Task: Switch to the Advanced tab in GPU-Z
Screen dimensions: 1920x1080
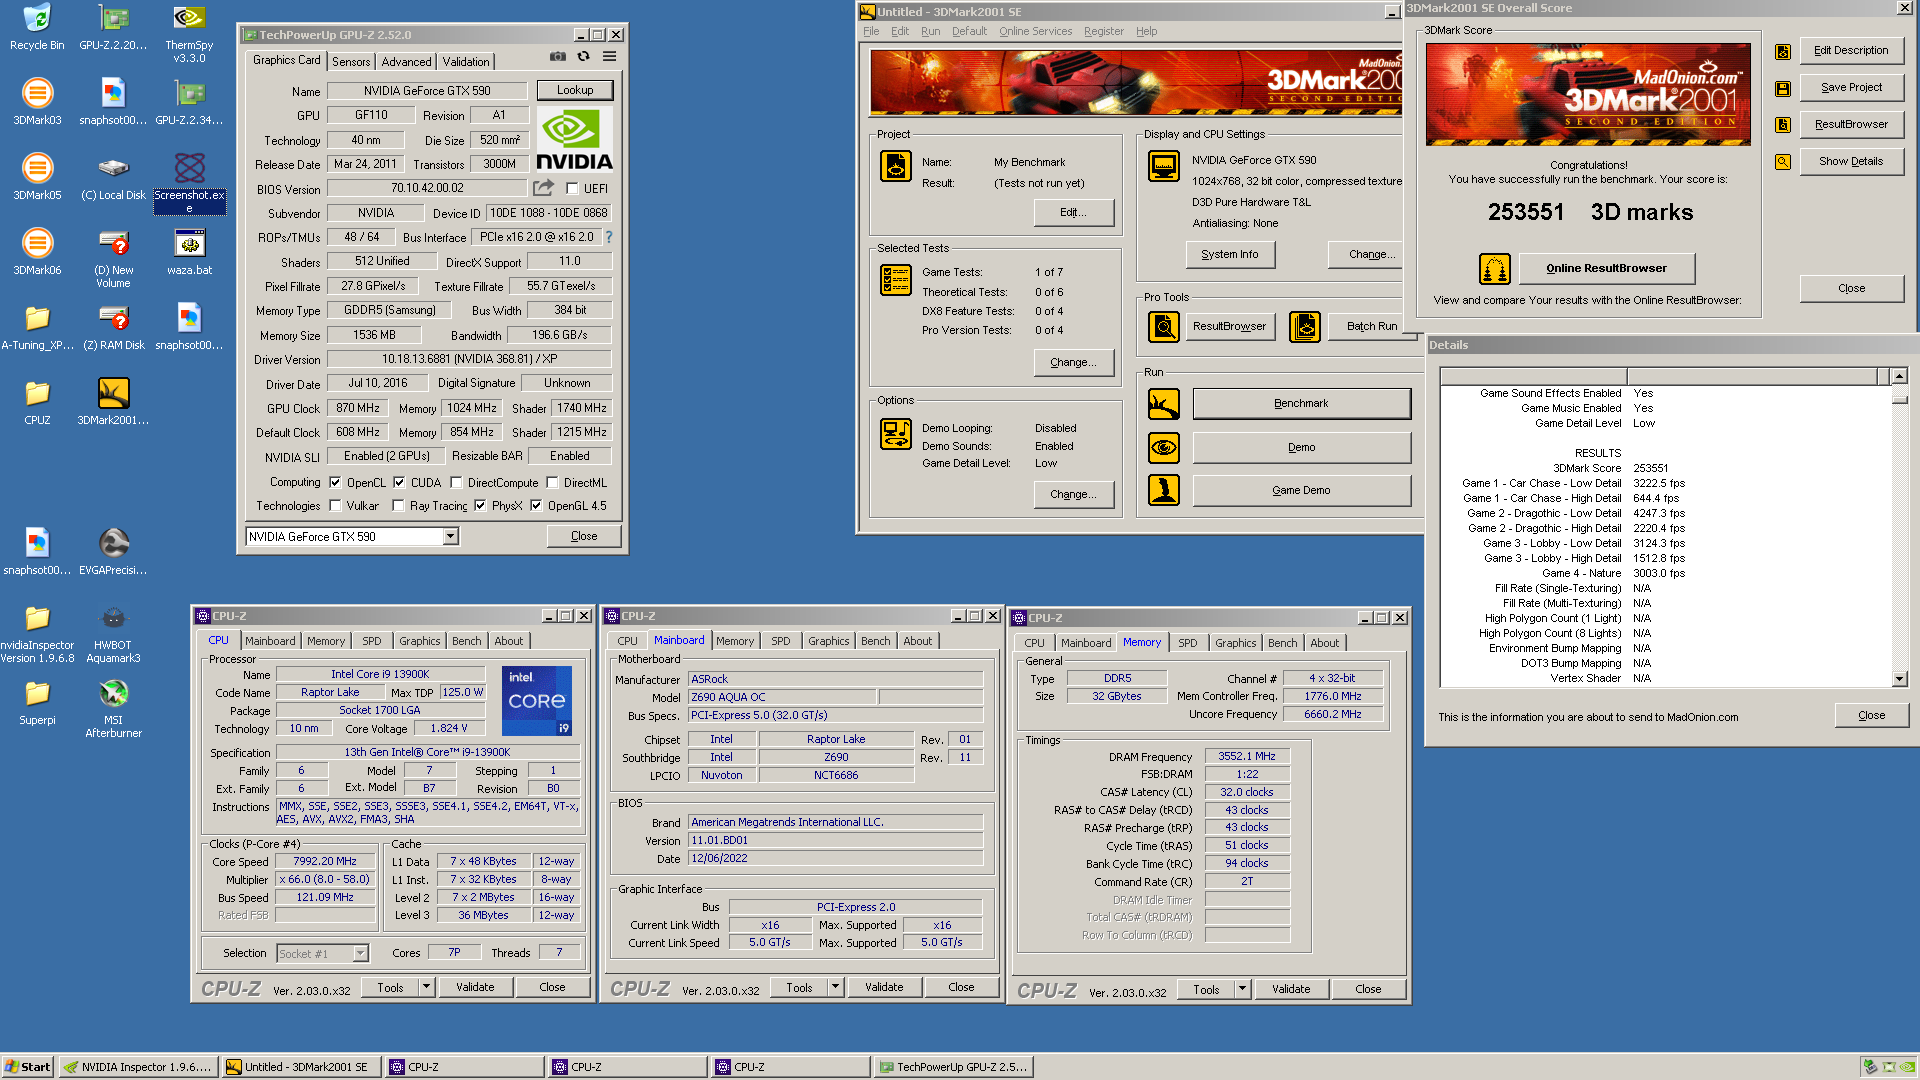Action: tap(406, 62)
